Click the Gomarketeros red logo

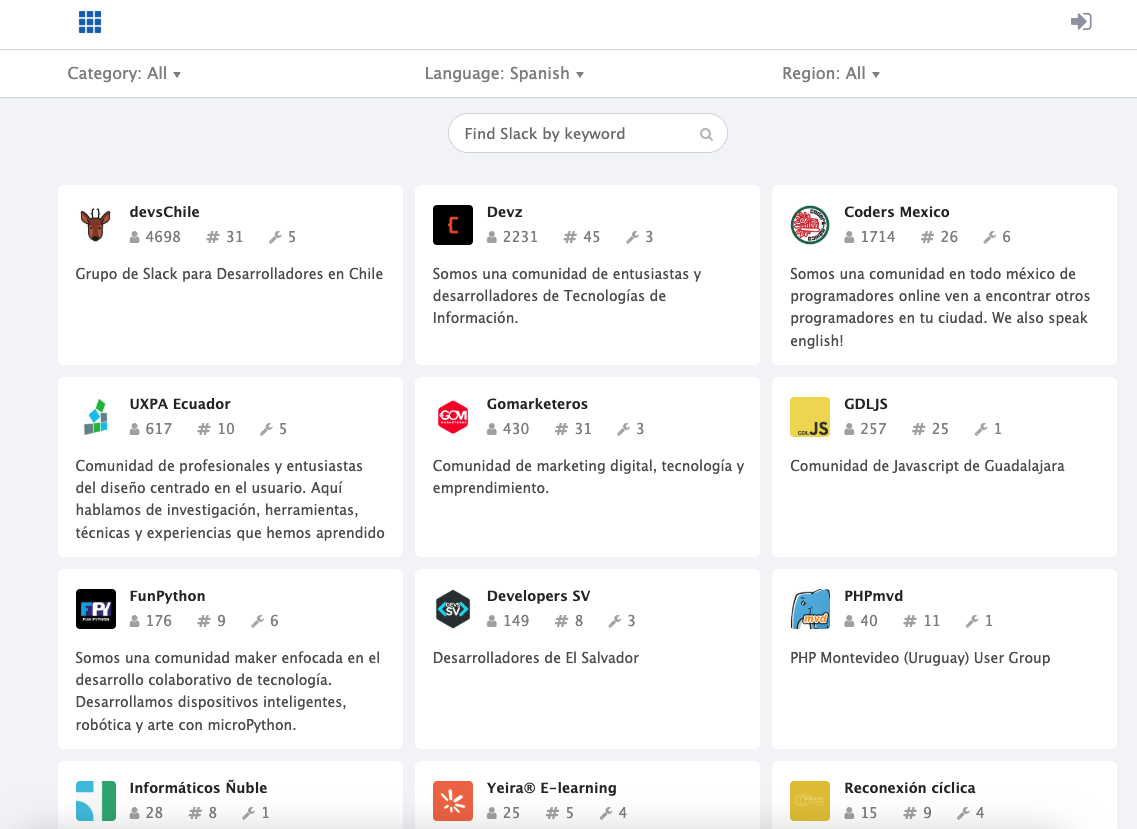pyautogui.click(x=453, y=417)
